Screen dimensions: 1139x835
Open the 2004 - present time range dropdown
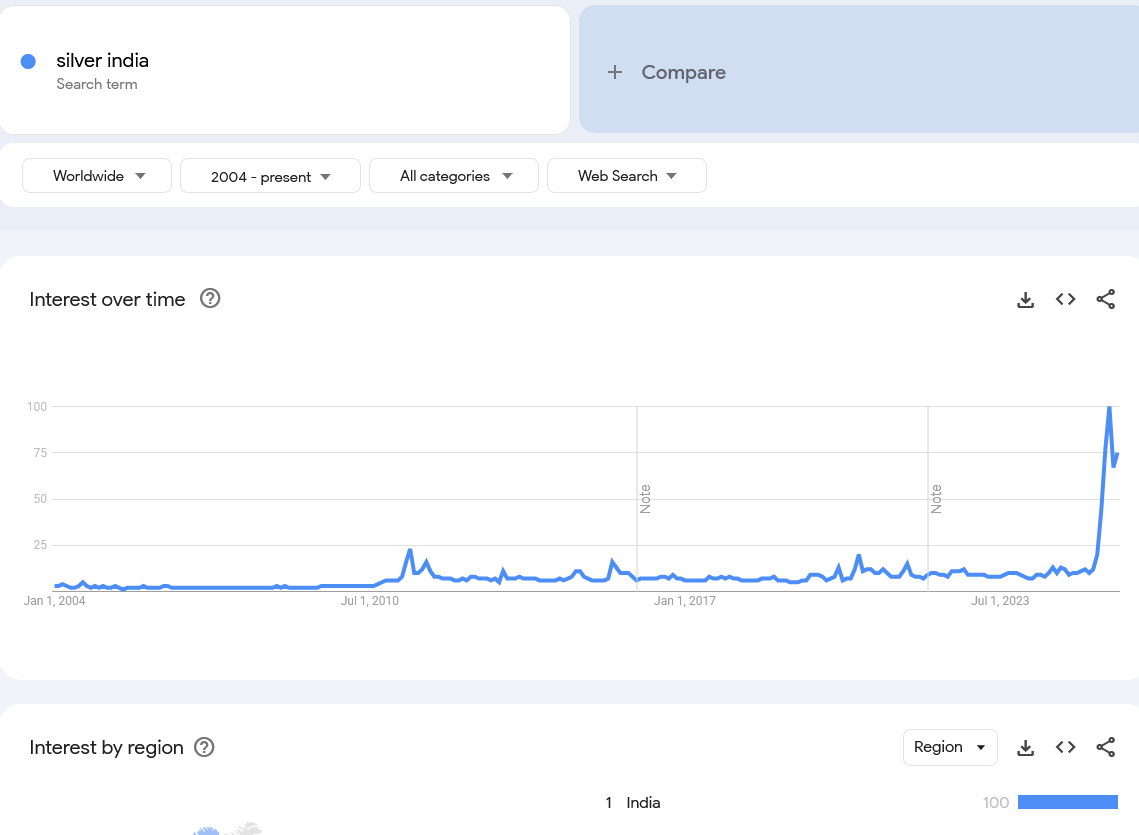[x=270, y=176]
